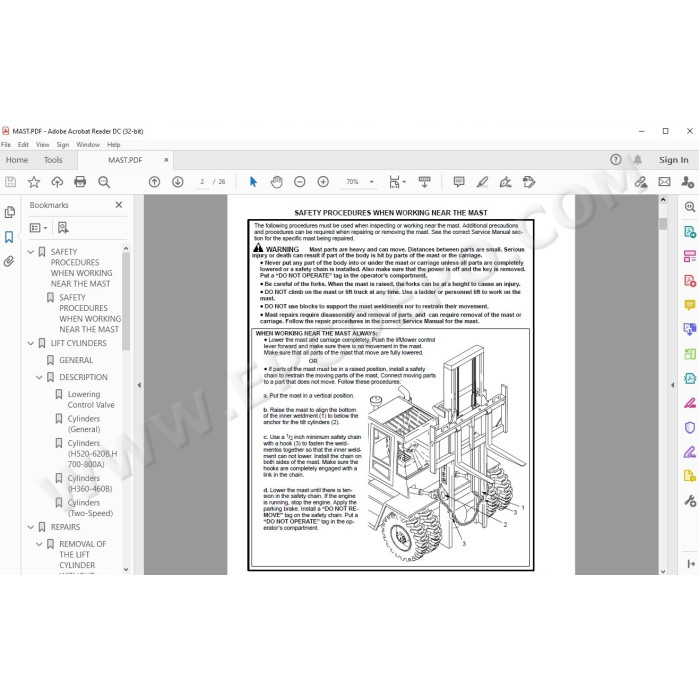Close the MAST.PDF tab

pos(166,160)
